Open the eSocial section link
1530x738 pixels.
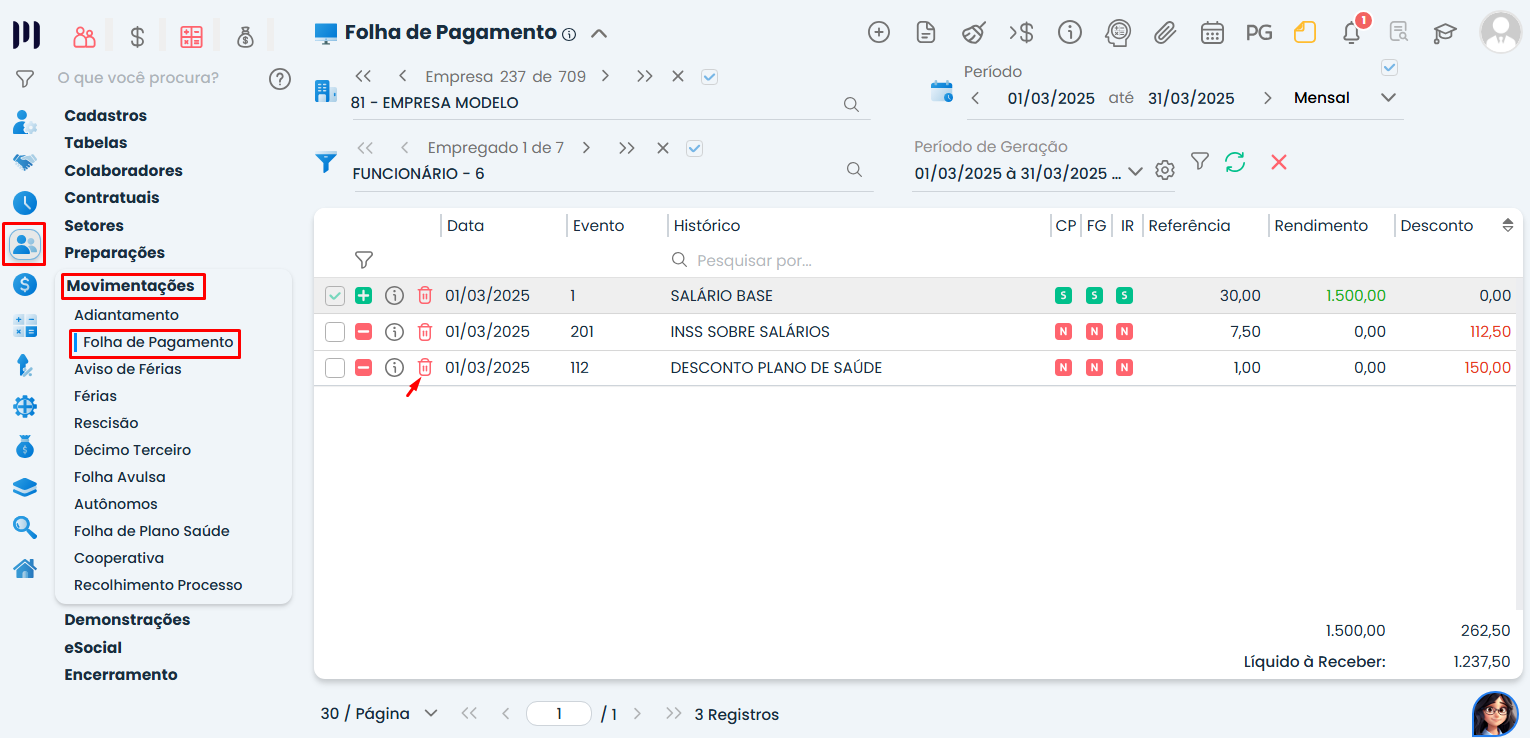(93, 647)
